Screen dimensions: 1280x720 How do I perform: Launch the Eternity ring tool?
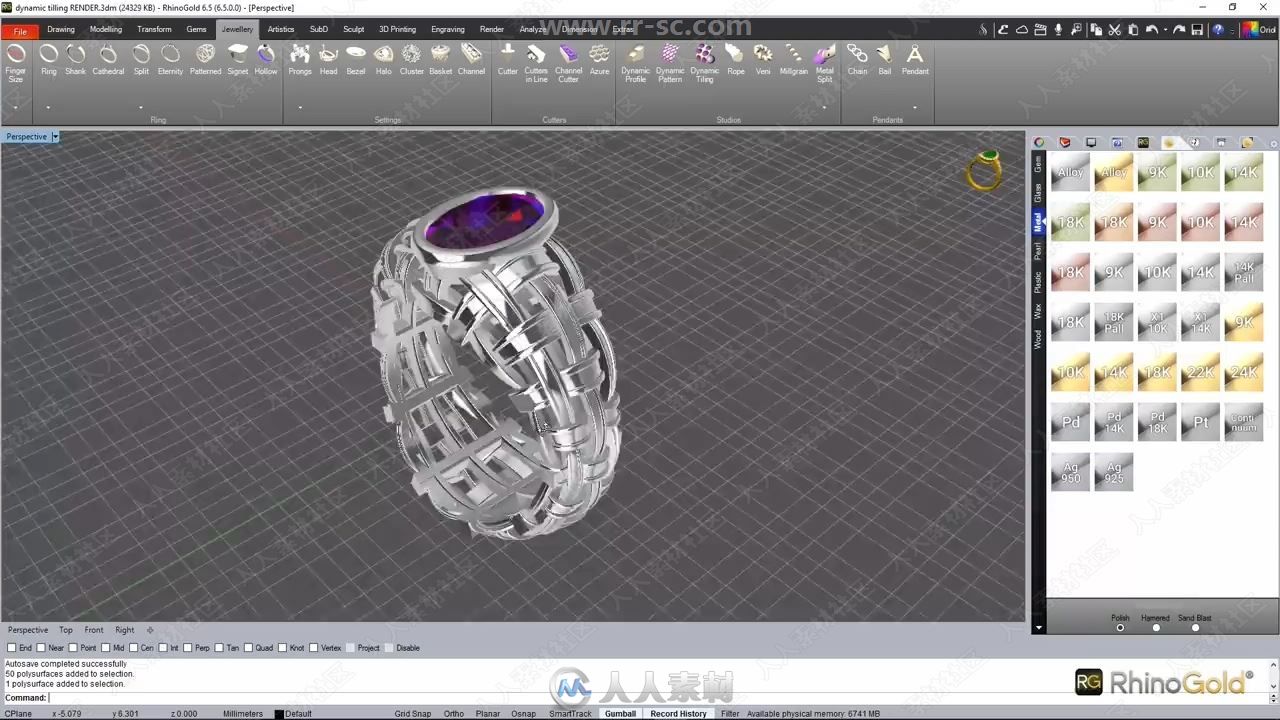170,60
